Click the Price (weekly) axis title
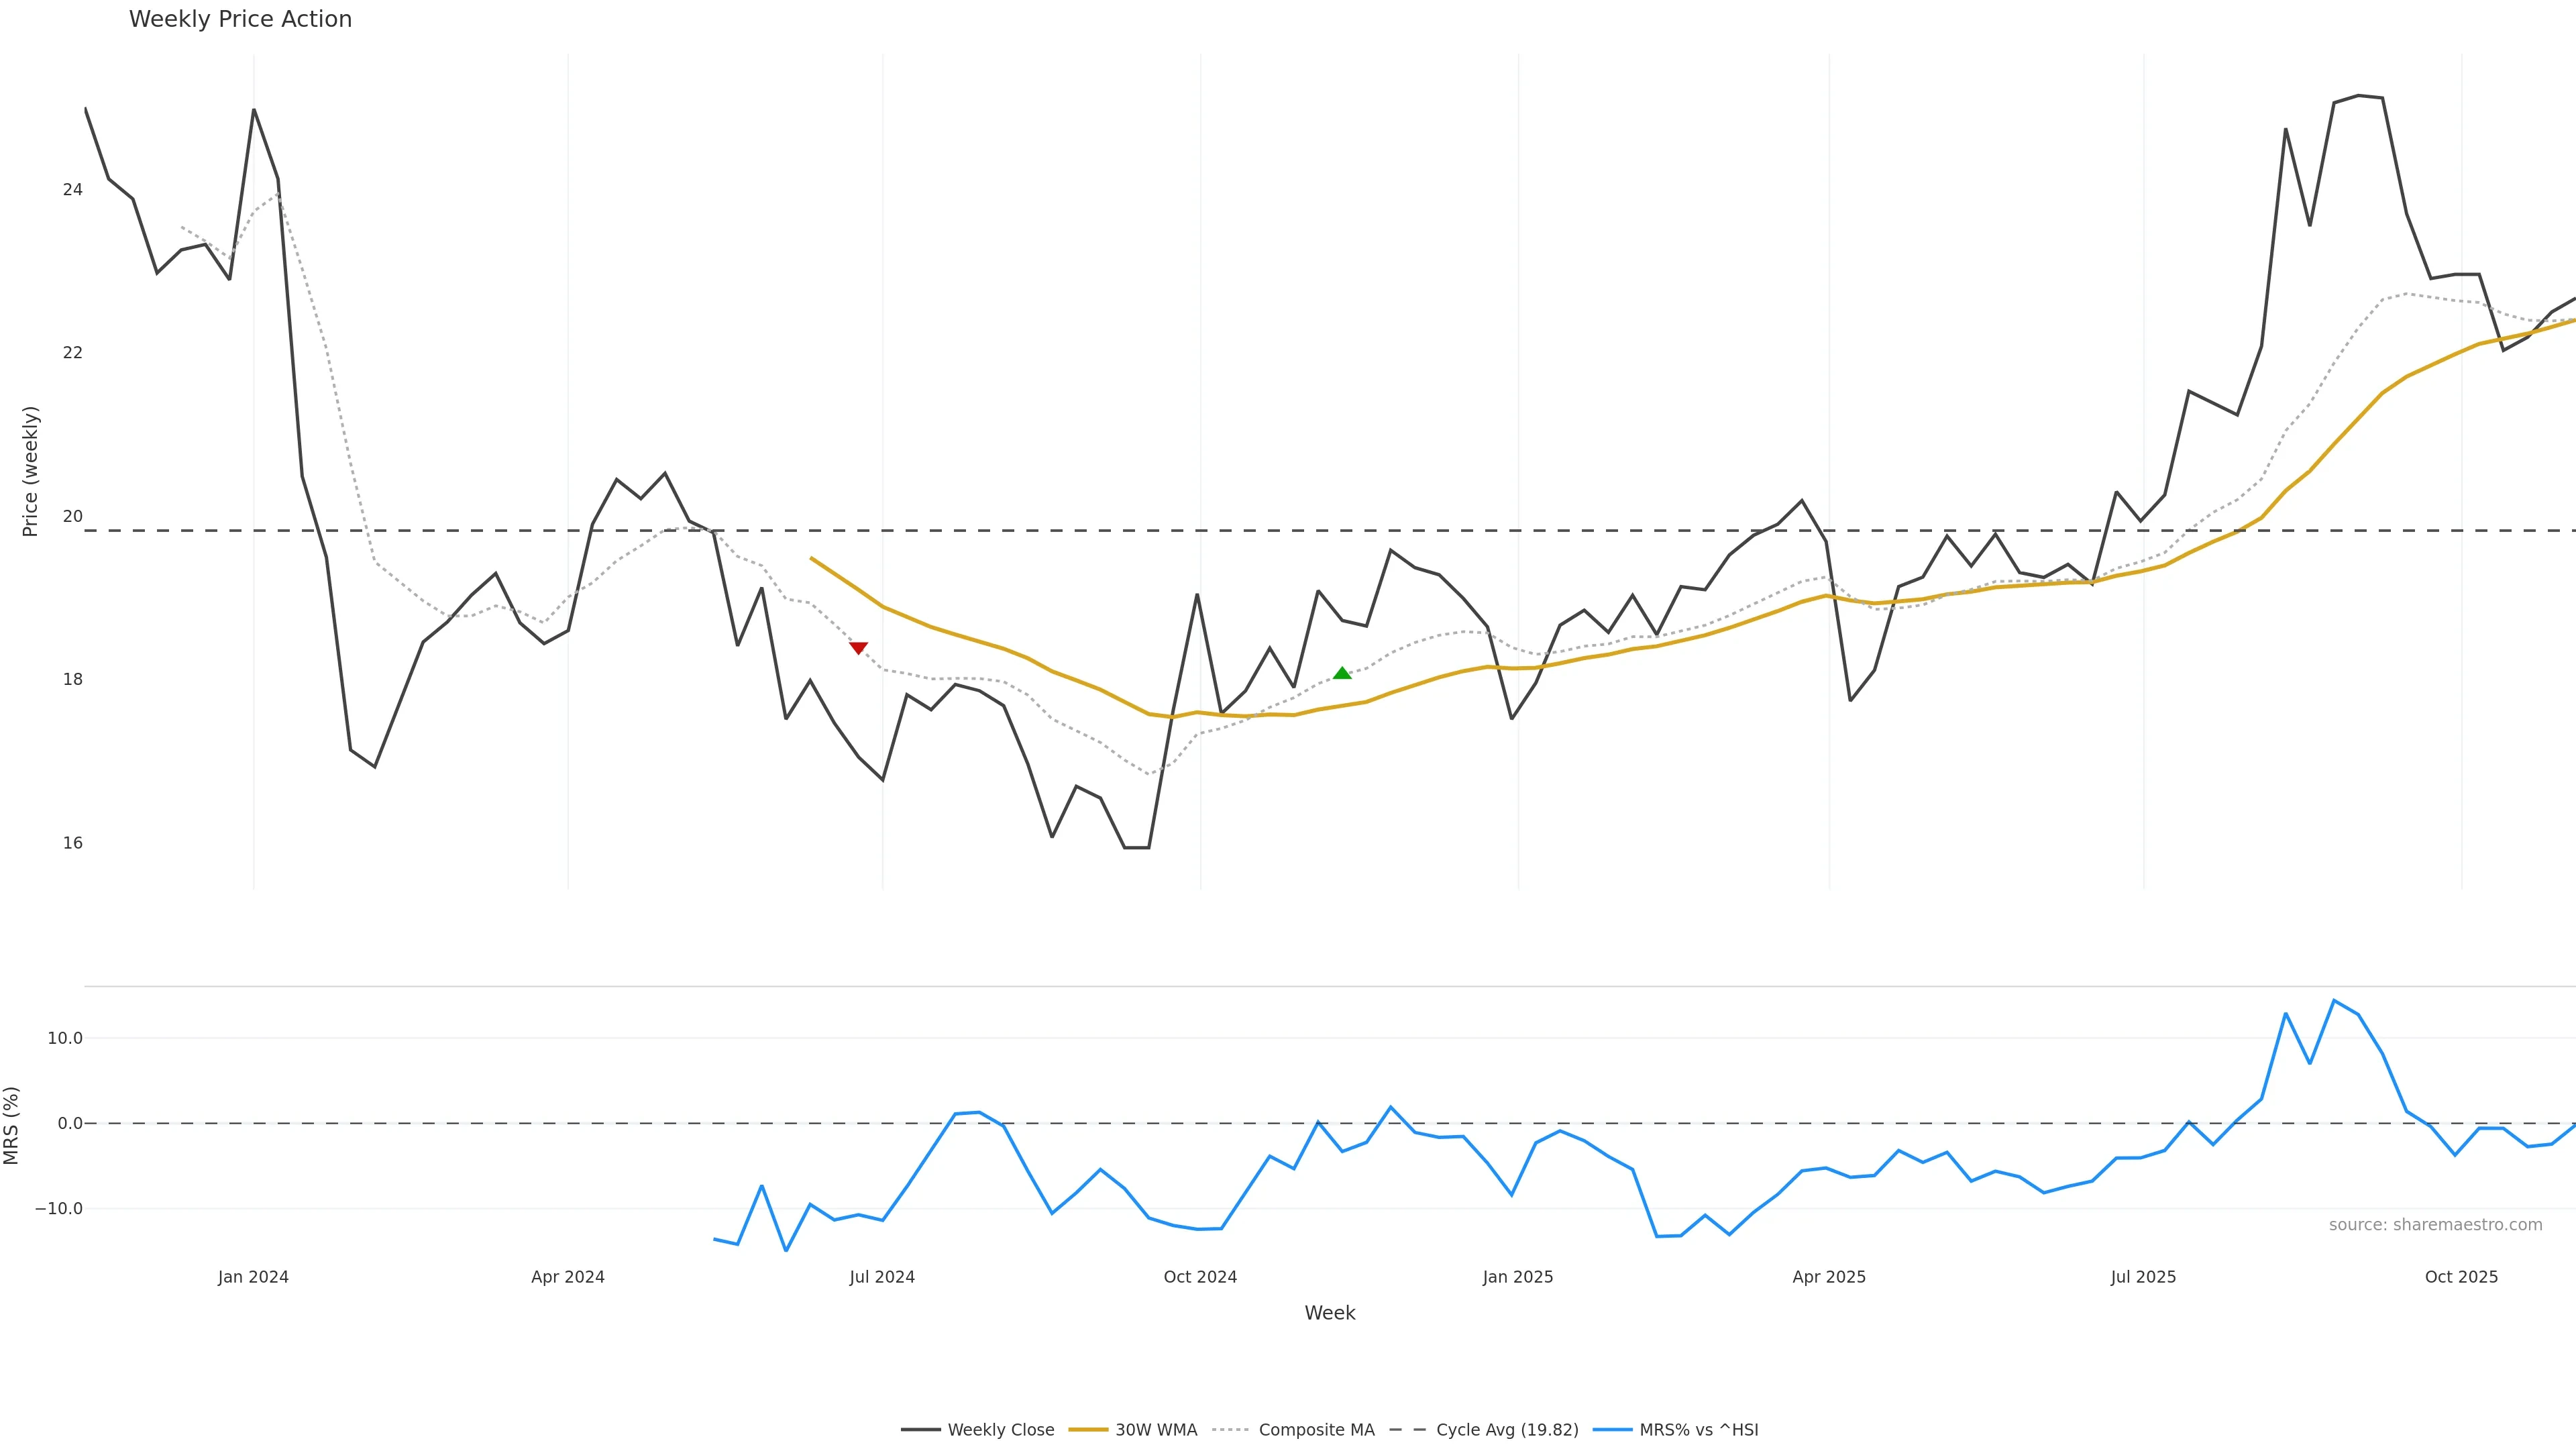This screenshot has height=1449, width=2576. [30, 471]
